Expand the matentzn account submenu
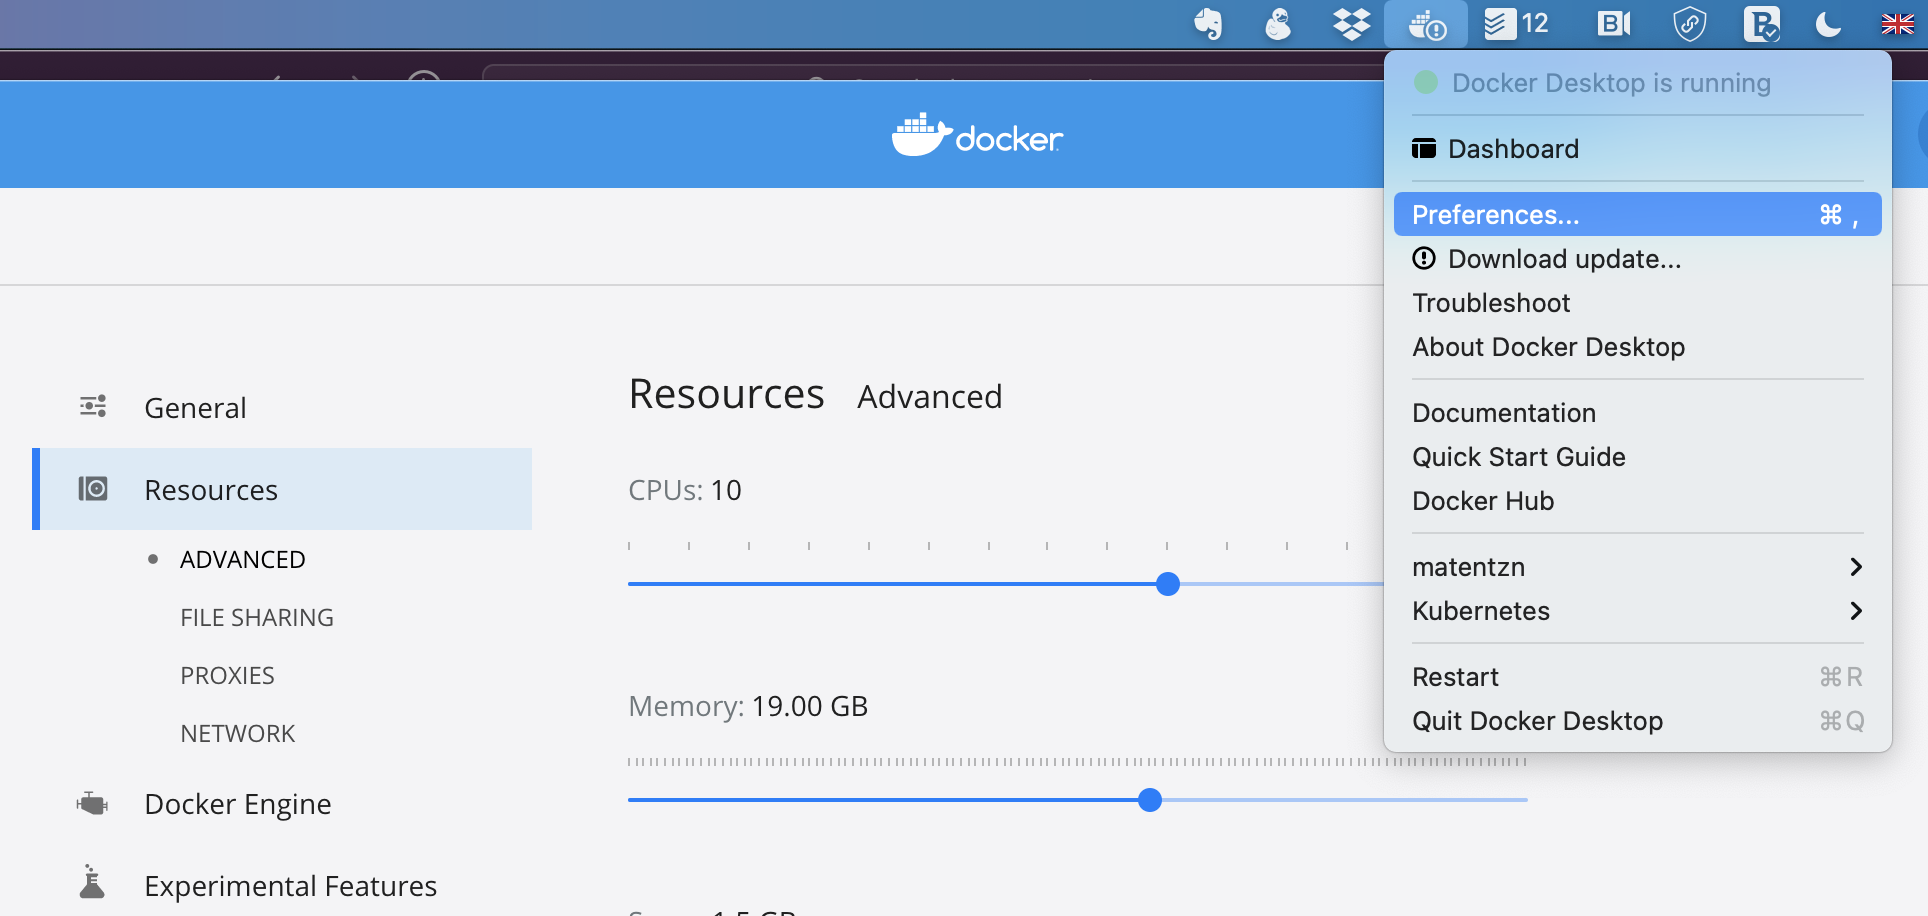This screenshot has width=1928, height=916. (x=1637, y=567)
